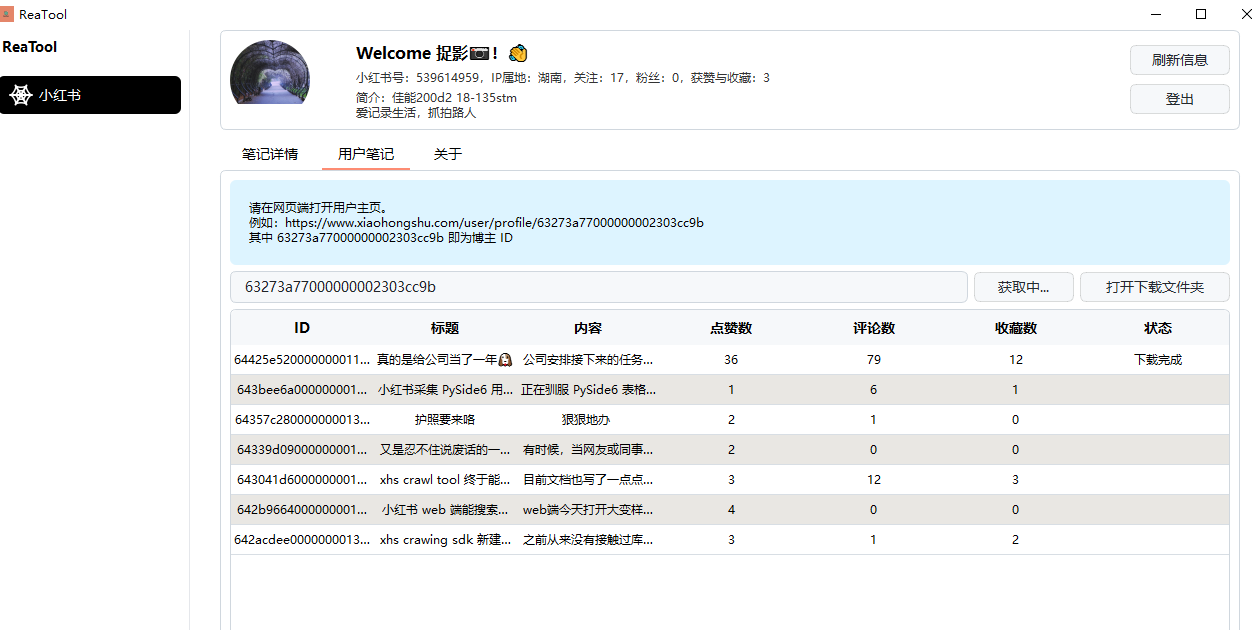Click the spider web icon beside 小红书
The width and height of the screenshot is (1255, 630).
pyautogui.click(x=20, y=96)
